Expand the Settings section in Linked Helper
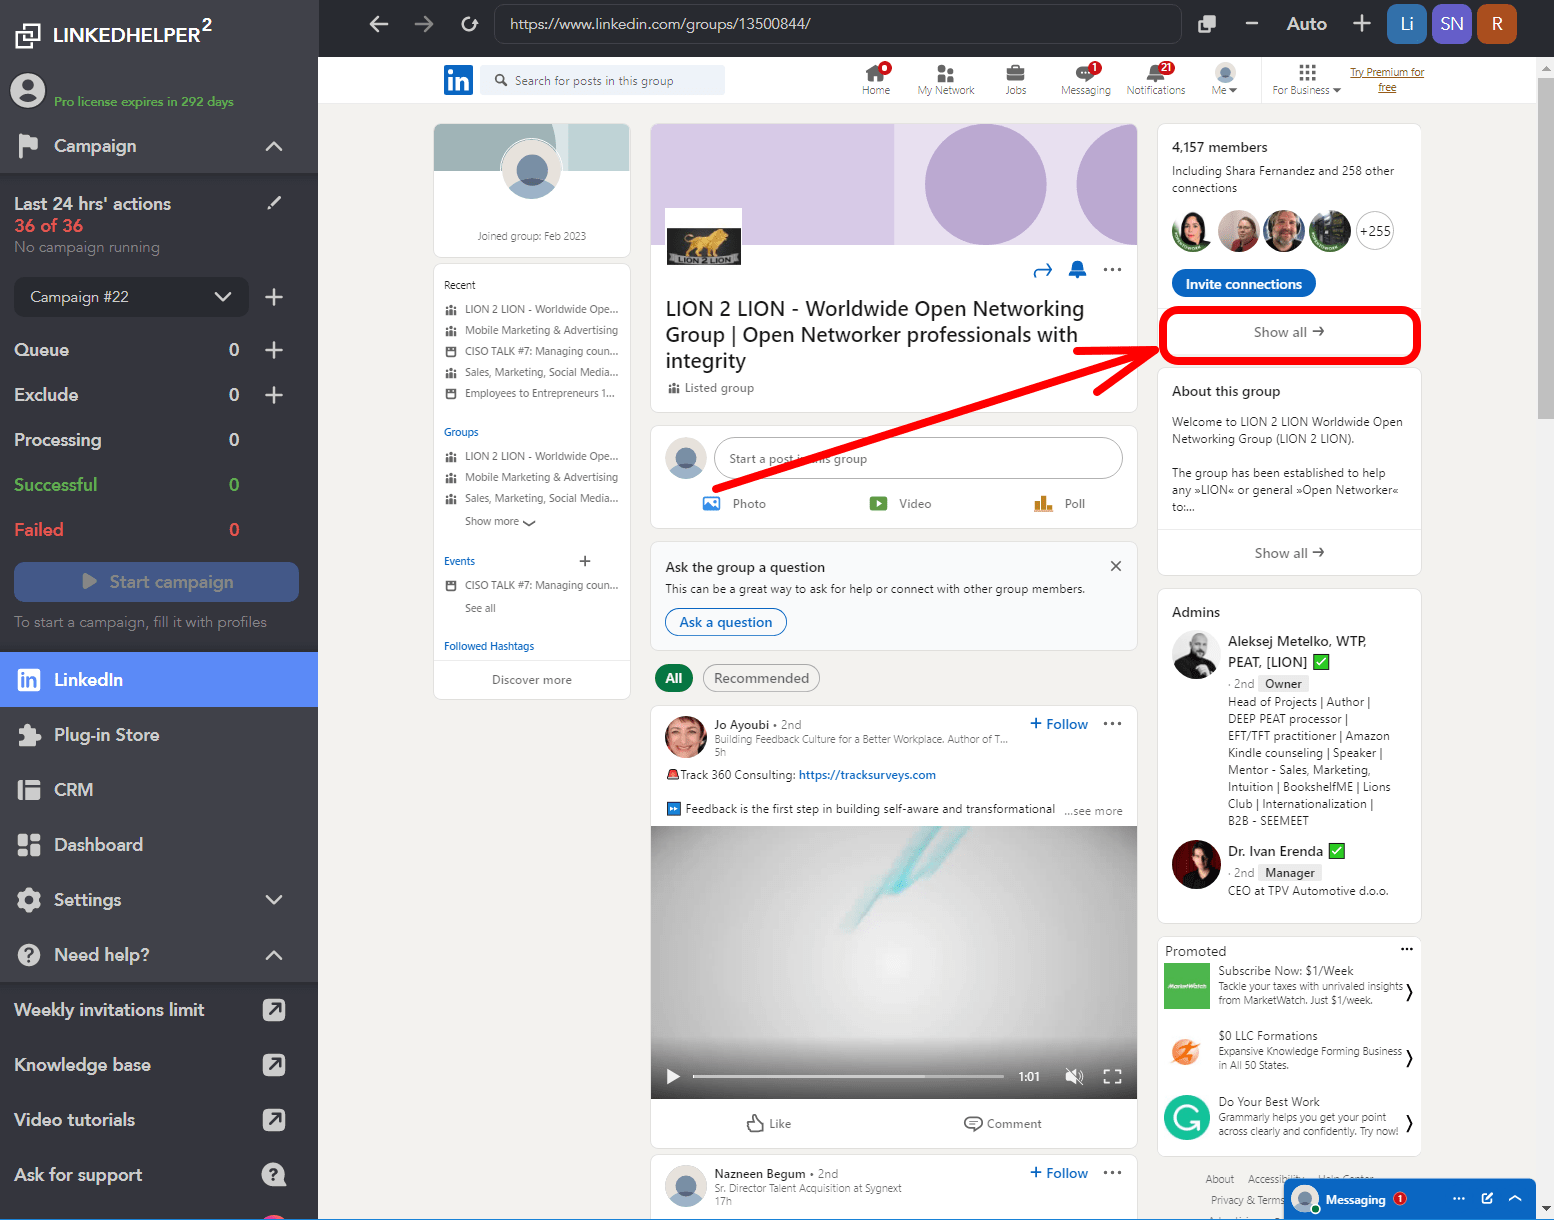Viewport: 1554px width, 1220px height. click(x=273, y=899)
